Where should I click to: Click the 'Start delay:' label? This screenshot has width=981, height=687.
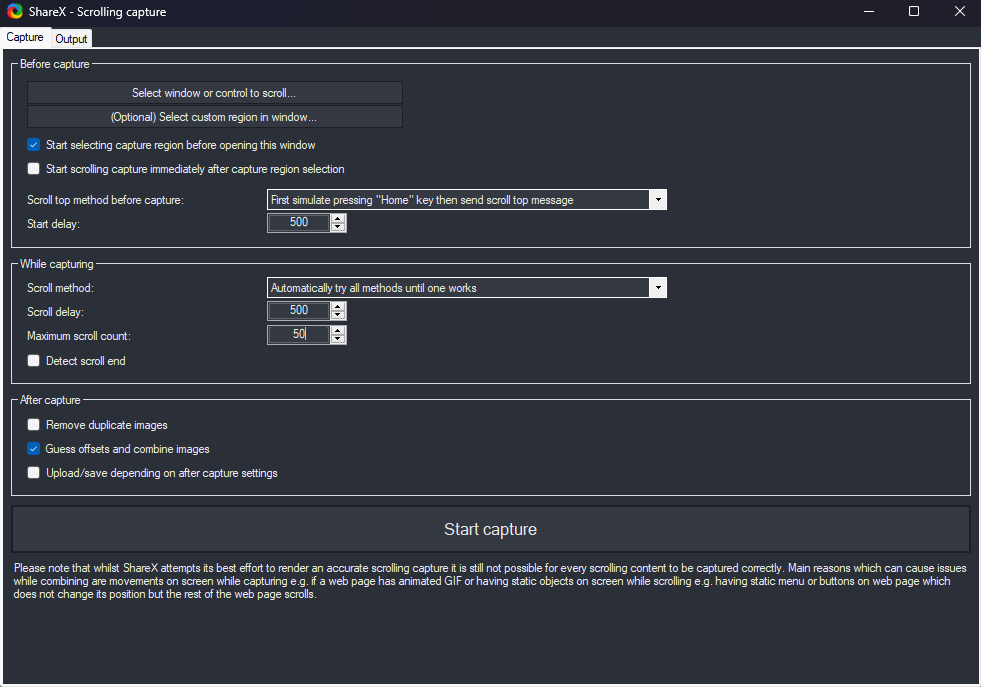click(x=53, y=224)
